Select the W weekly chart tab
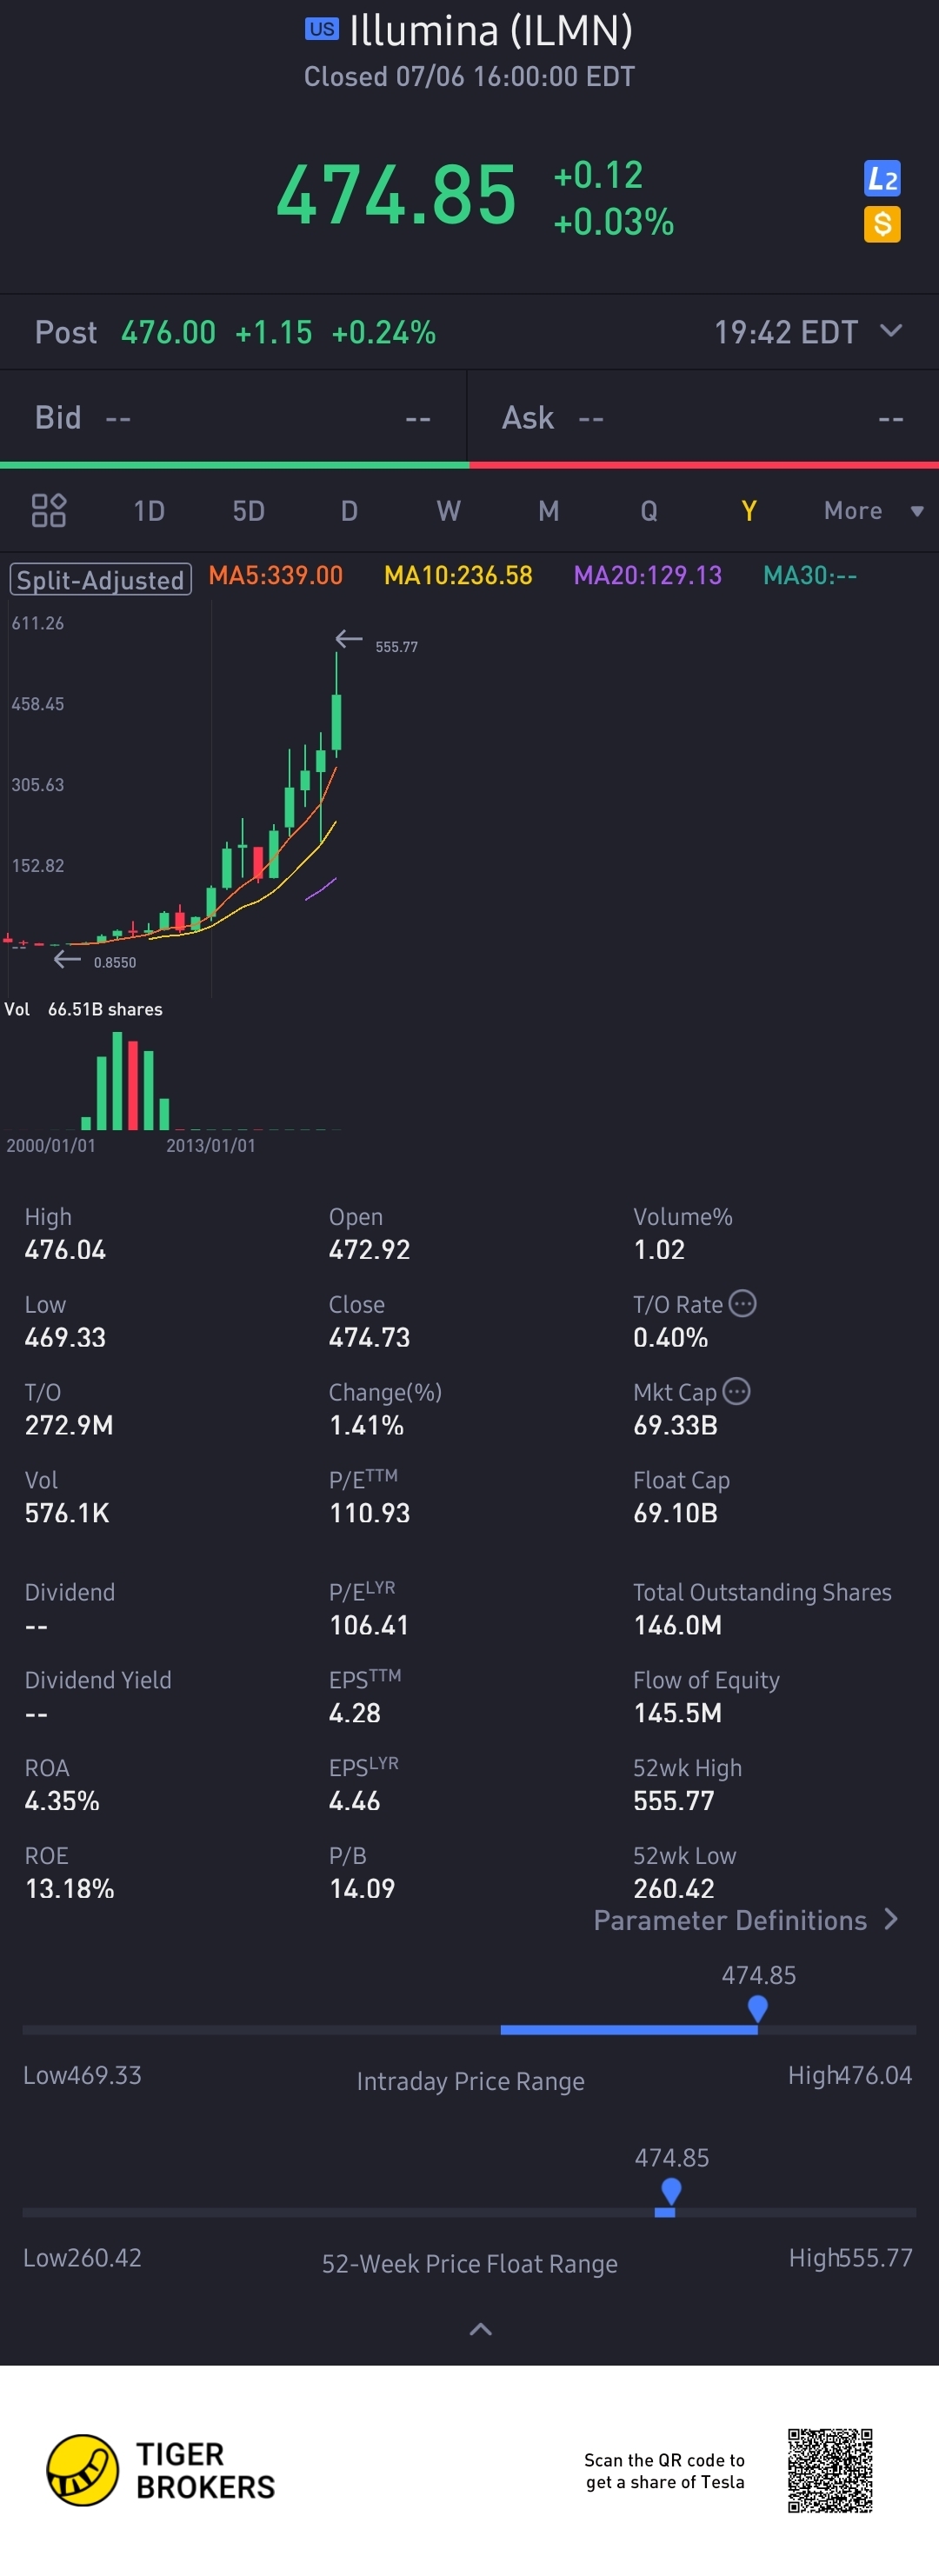The width and height of the screenshot is (939, 2576). coord(448,511)
